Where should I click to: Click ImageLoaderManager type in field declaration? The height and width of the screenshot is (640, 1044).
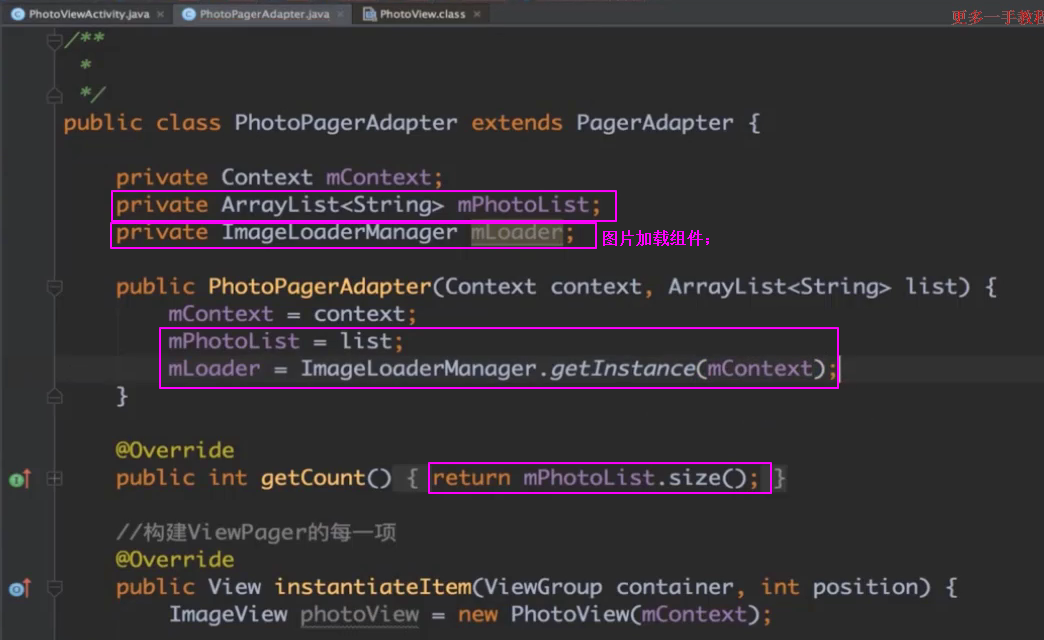point(339,232)
